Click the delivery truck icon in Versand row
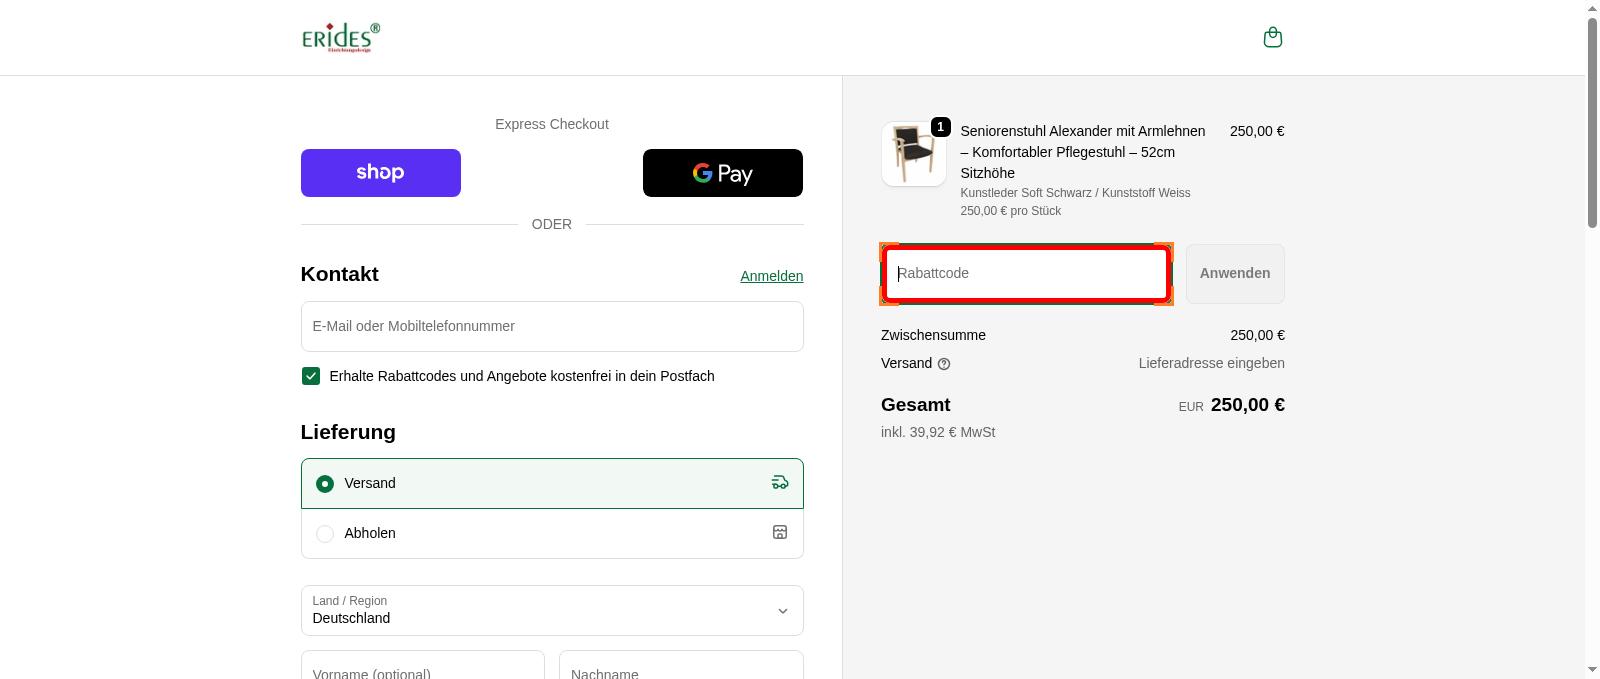This screenshot has height=679, width=1600. pos(780,483)
